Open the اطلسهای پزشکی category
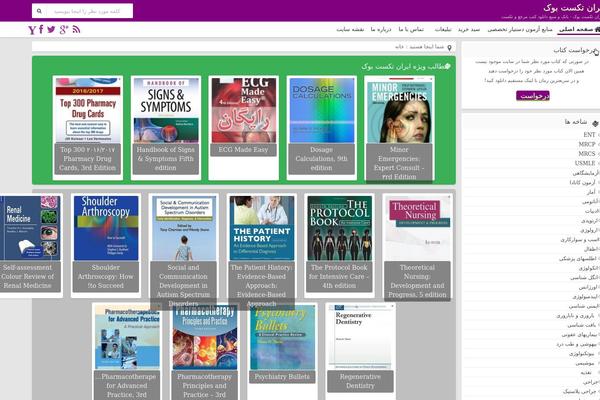600x400 pixels. pos(578,259)
